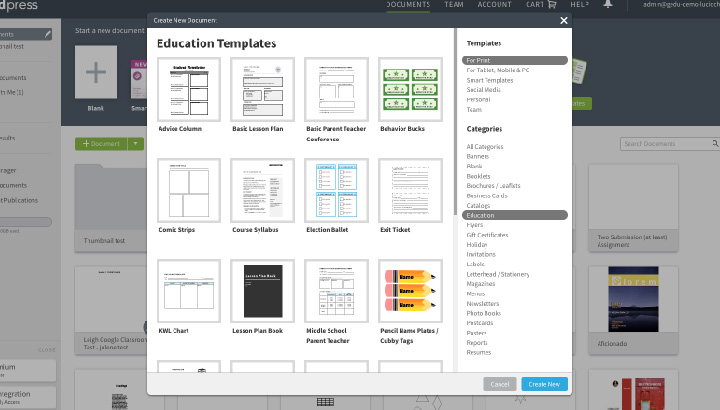Open the TEAM tab

454,5
